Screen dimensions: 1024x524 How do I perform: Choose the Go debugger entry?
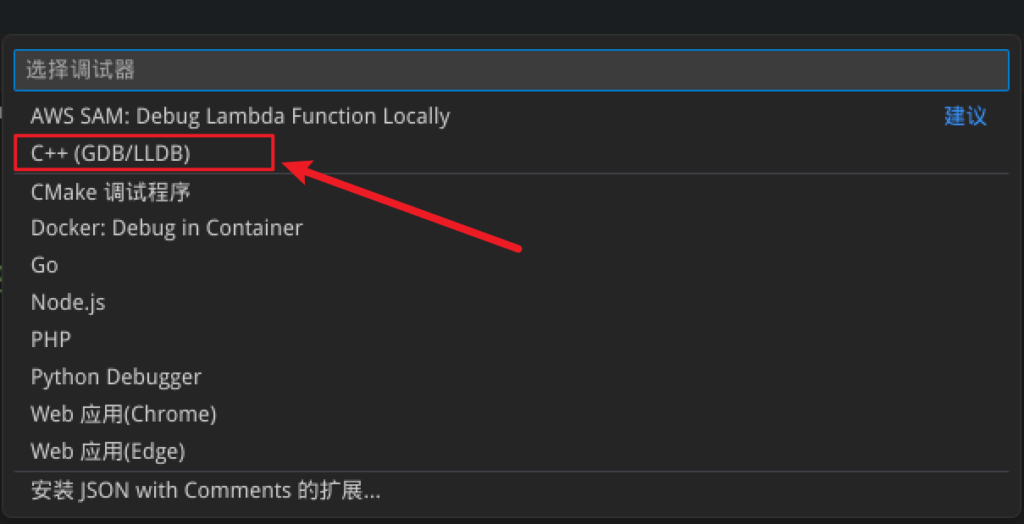(511, 265)
